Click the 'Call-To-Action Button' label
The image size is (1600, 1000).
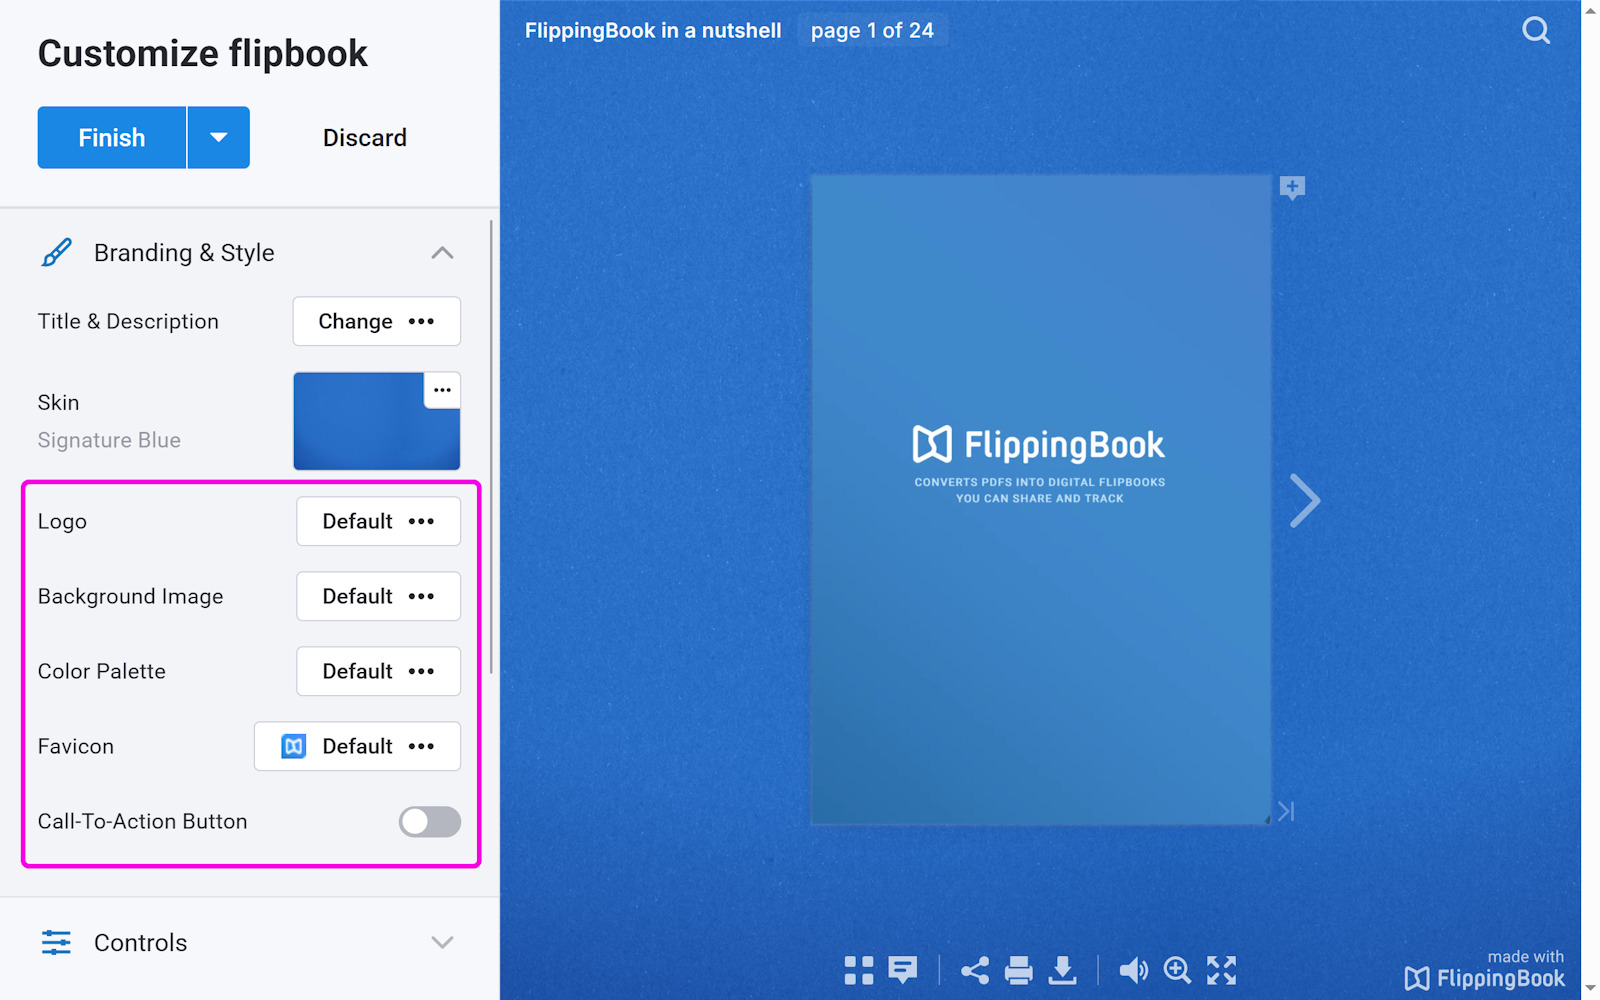pyautogui.click(x=142, y=822)
